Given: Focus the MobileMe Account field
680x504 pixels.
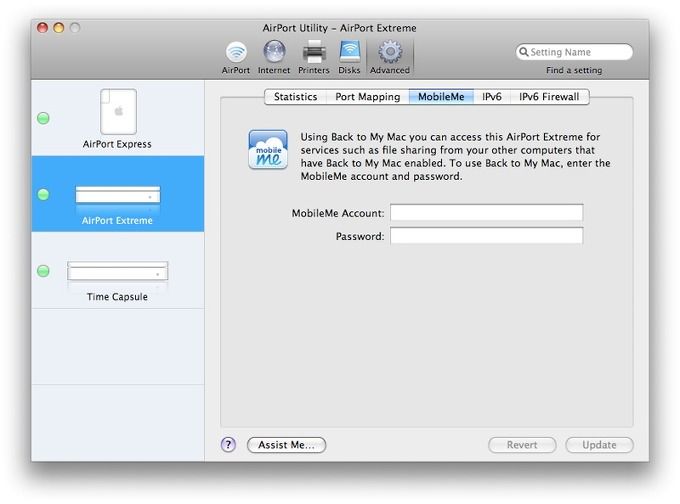Looking at the screenshot, I should [x=487, y=213].
